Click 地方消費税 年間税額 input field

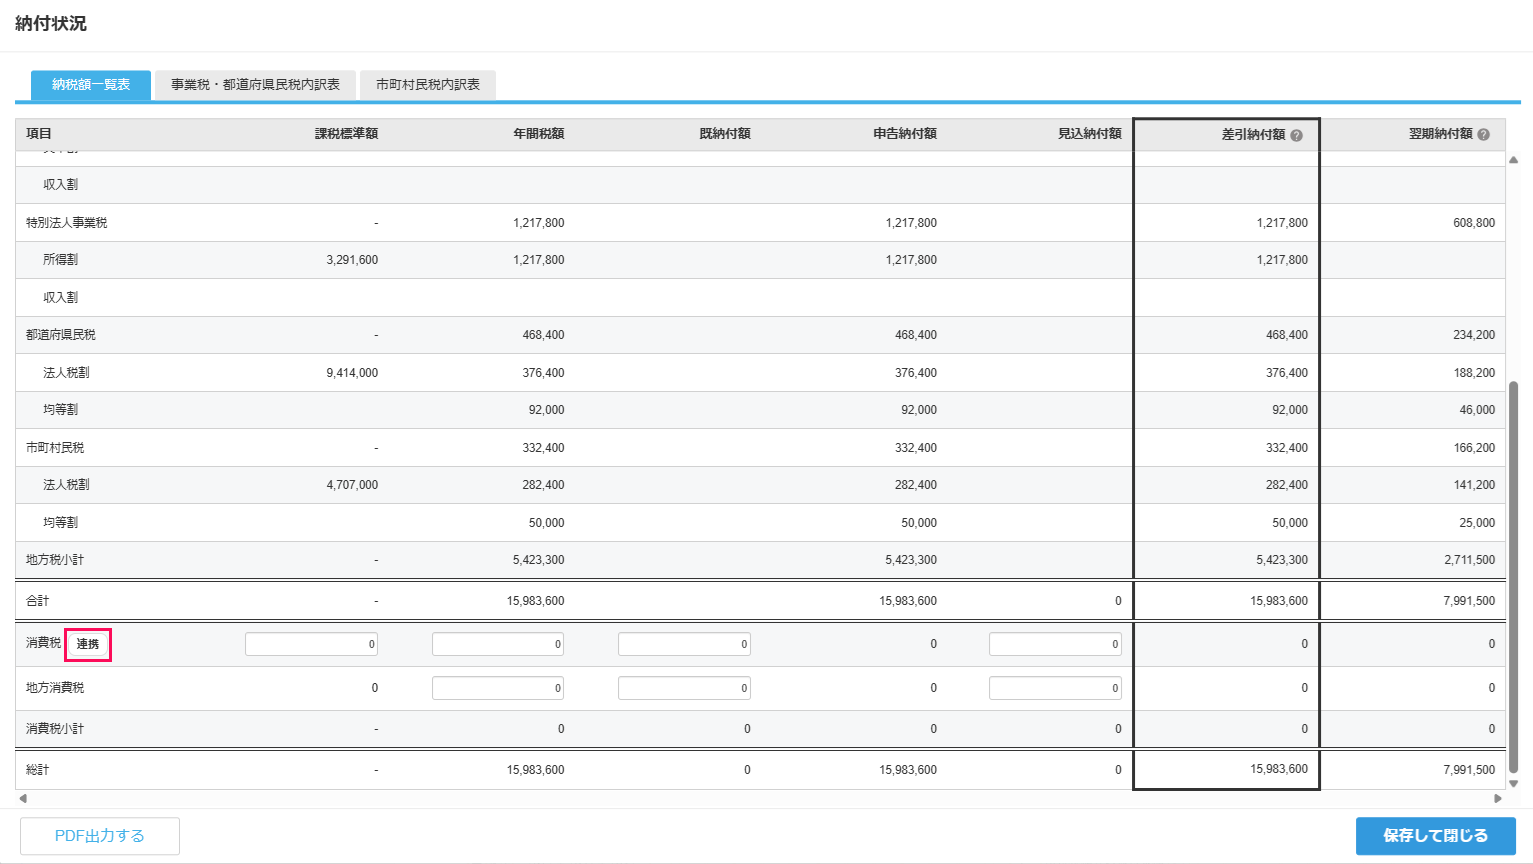click(x=498, y=688)
